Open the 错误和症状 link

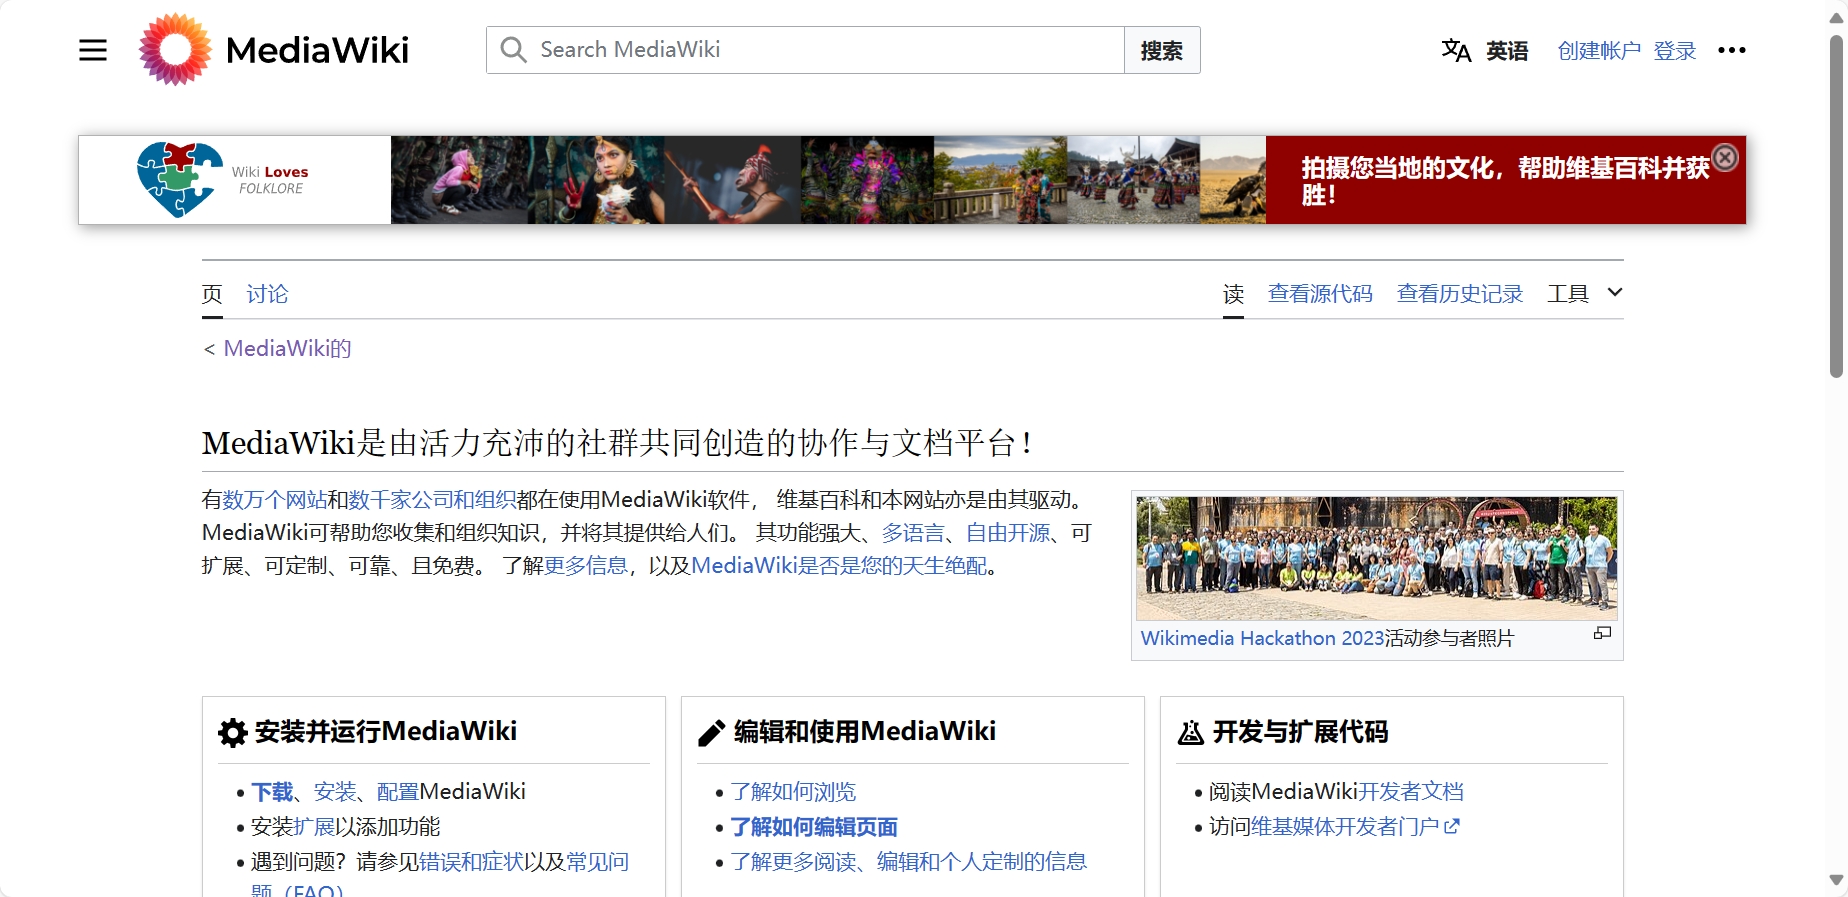point(471,862)
